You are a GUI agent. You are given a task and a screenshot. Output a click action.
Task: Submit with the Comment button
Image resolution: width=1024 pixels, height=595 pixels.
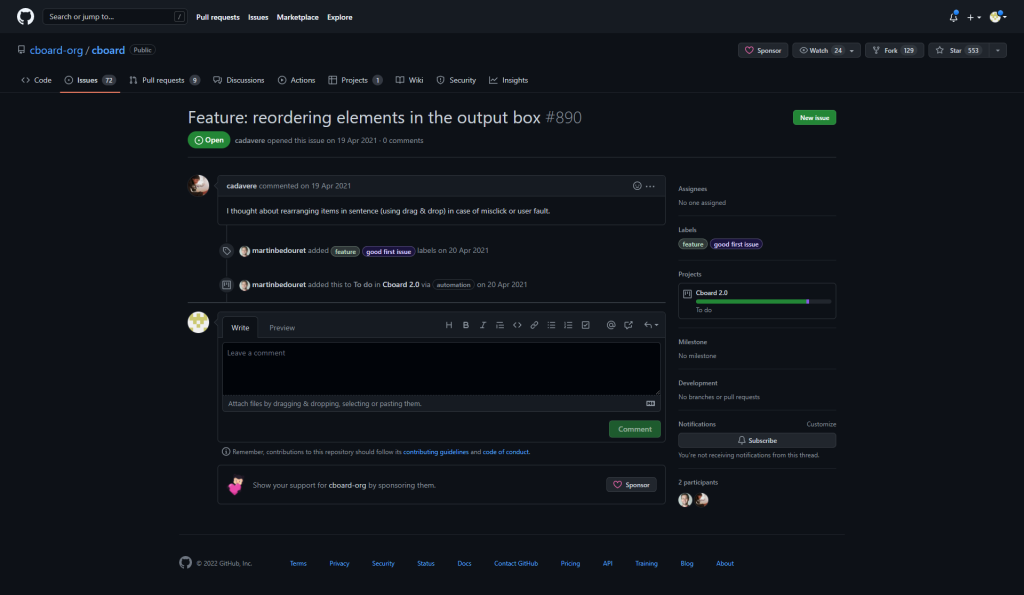point(635,429)
